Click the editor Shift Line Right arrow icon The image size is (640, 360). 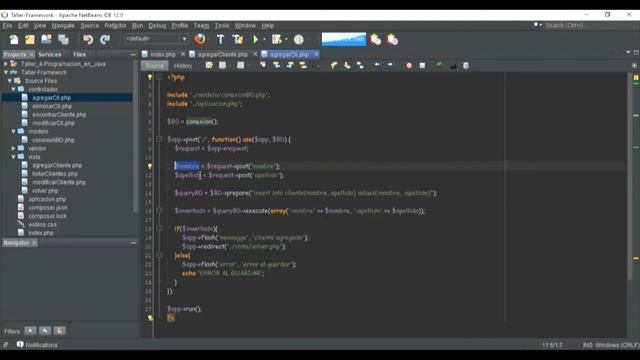(390, 65)
